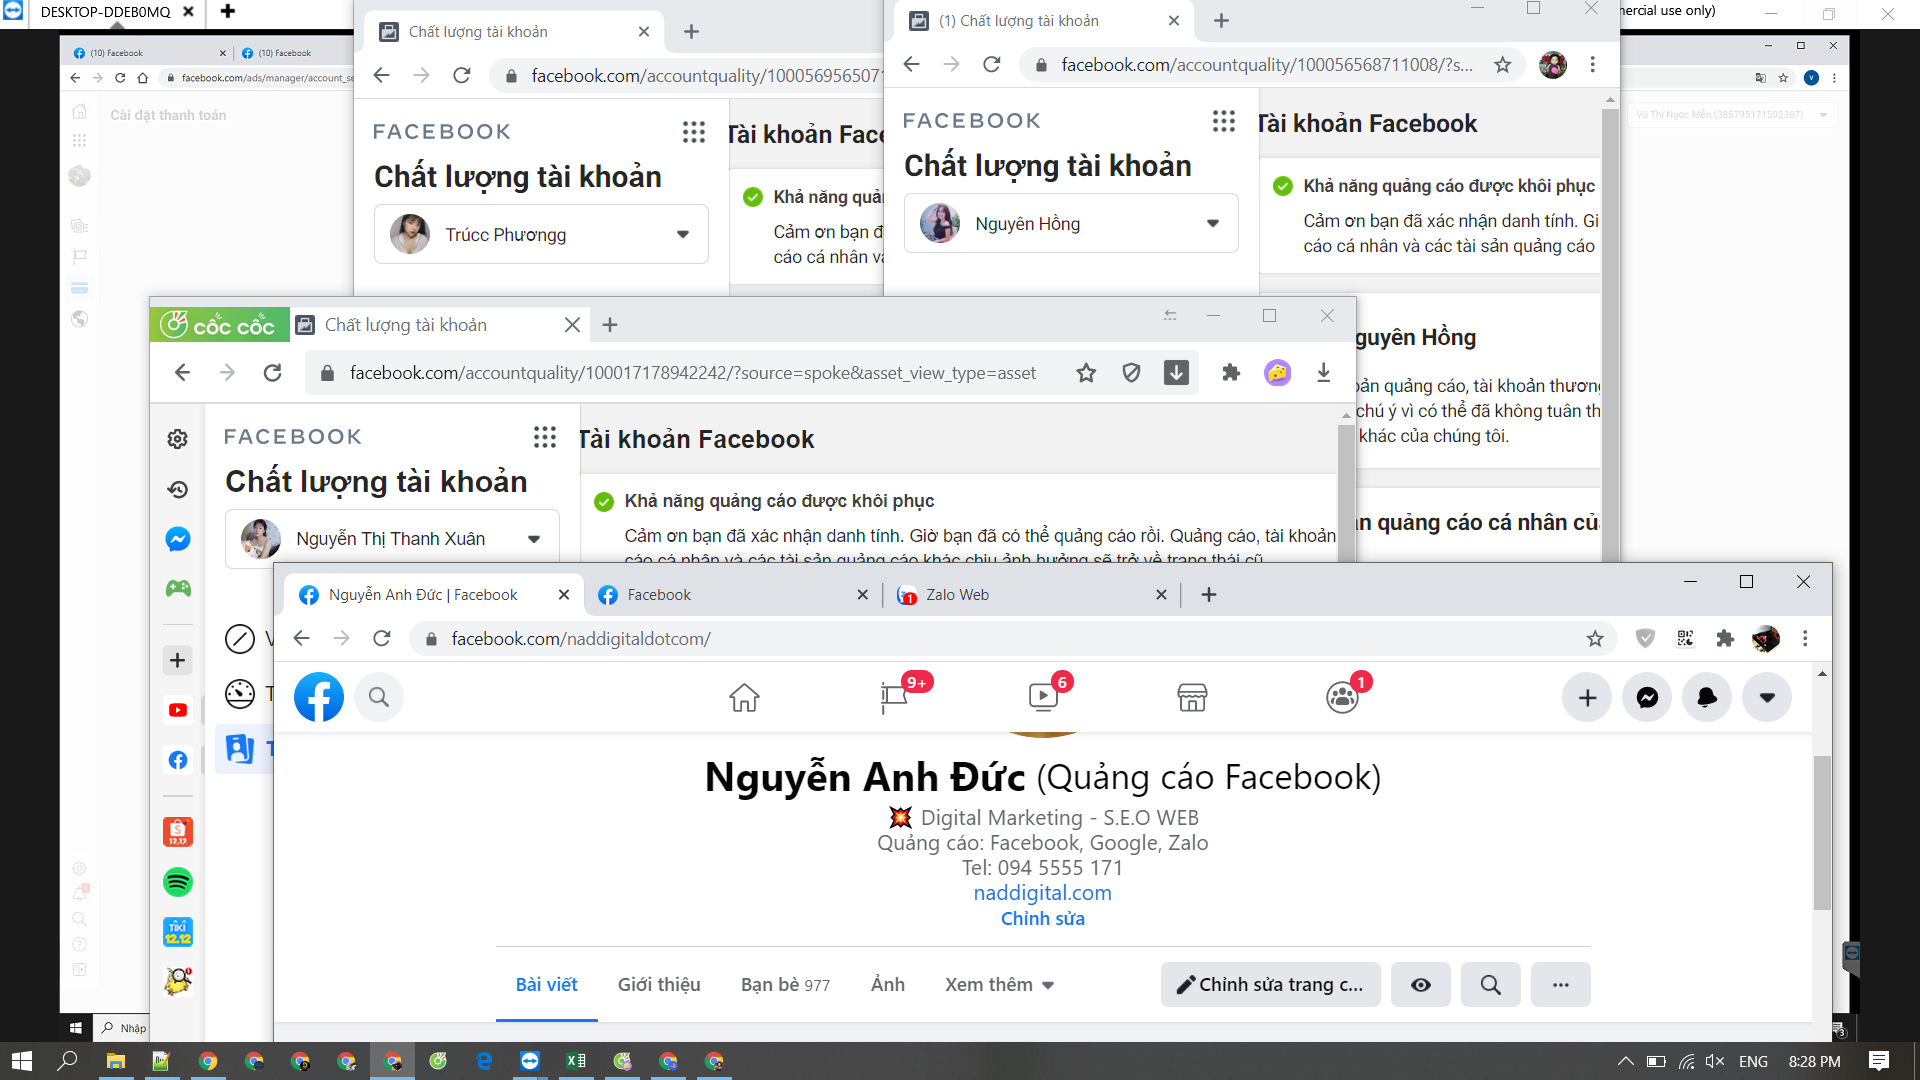Expand Nguyễn Thị Thanh Xuân account dropdown

534,539
